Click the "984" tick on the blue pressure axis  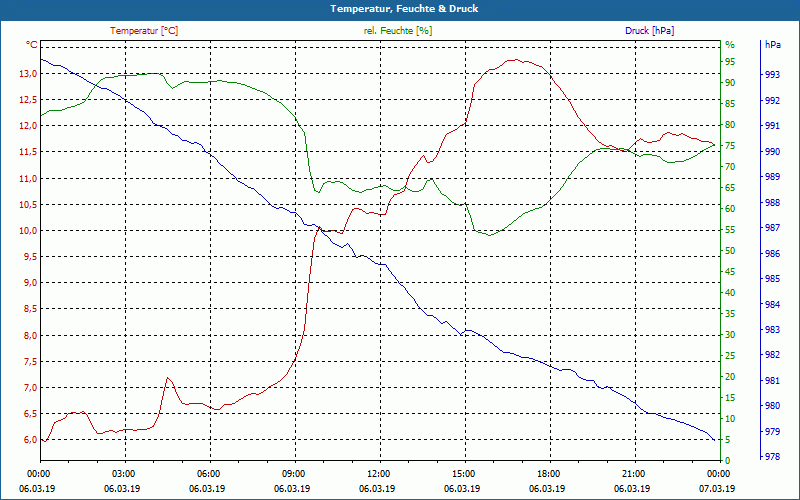tap(772, 305)
